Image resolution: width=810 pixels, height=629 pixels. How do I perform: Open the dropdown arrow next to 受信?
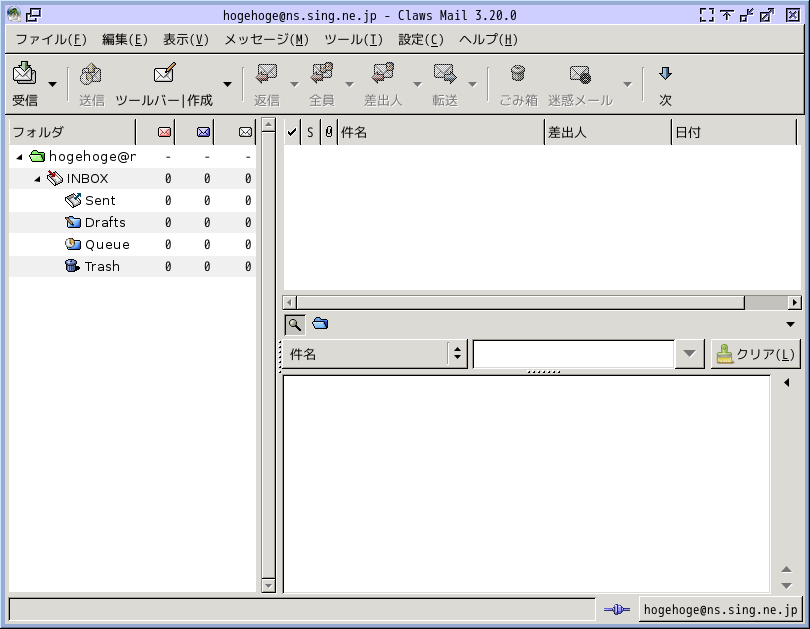[x=52, y=84]
